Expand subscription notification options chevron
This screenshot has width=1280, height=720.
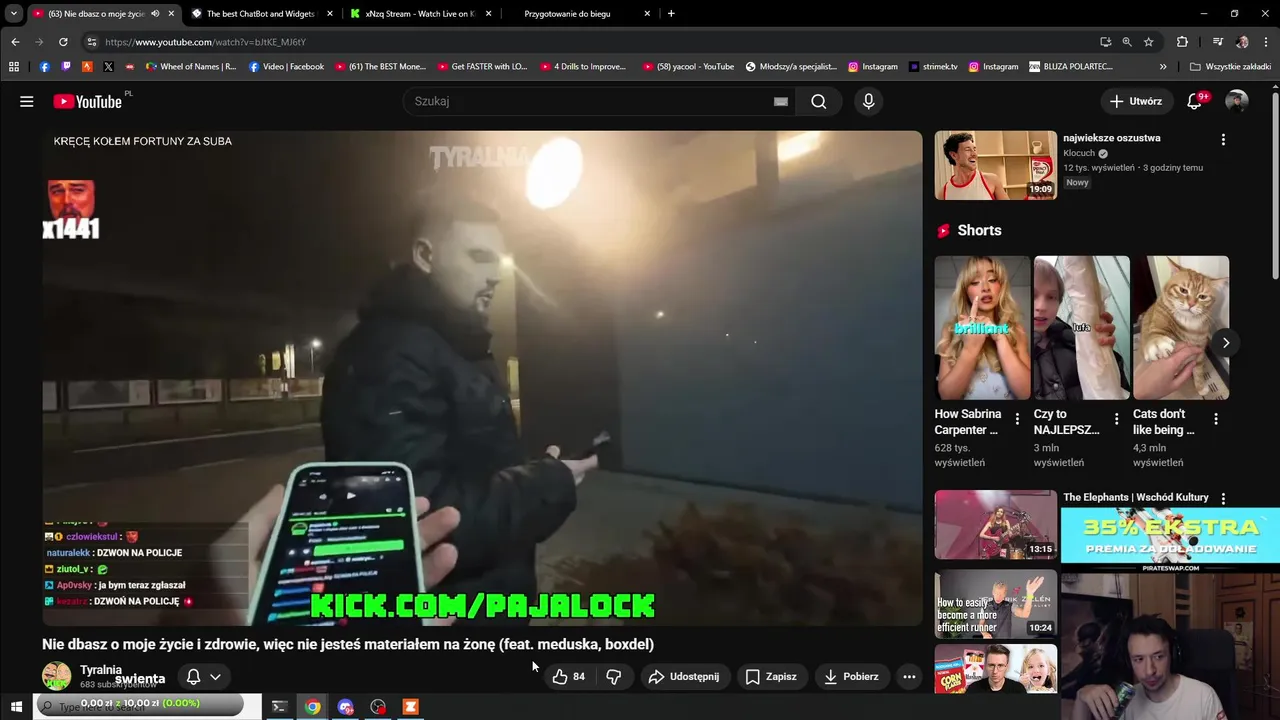(x=215, y=677)
